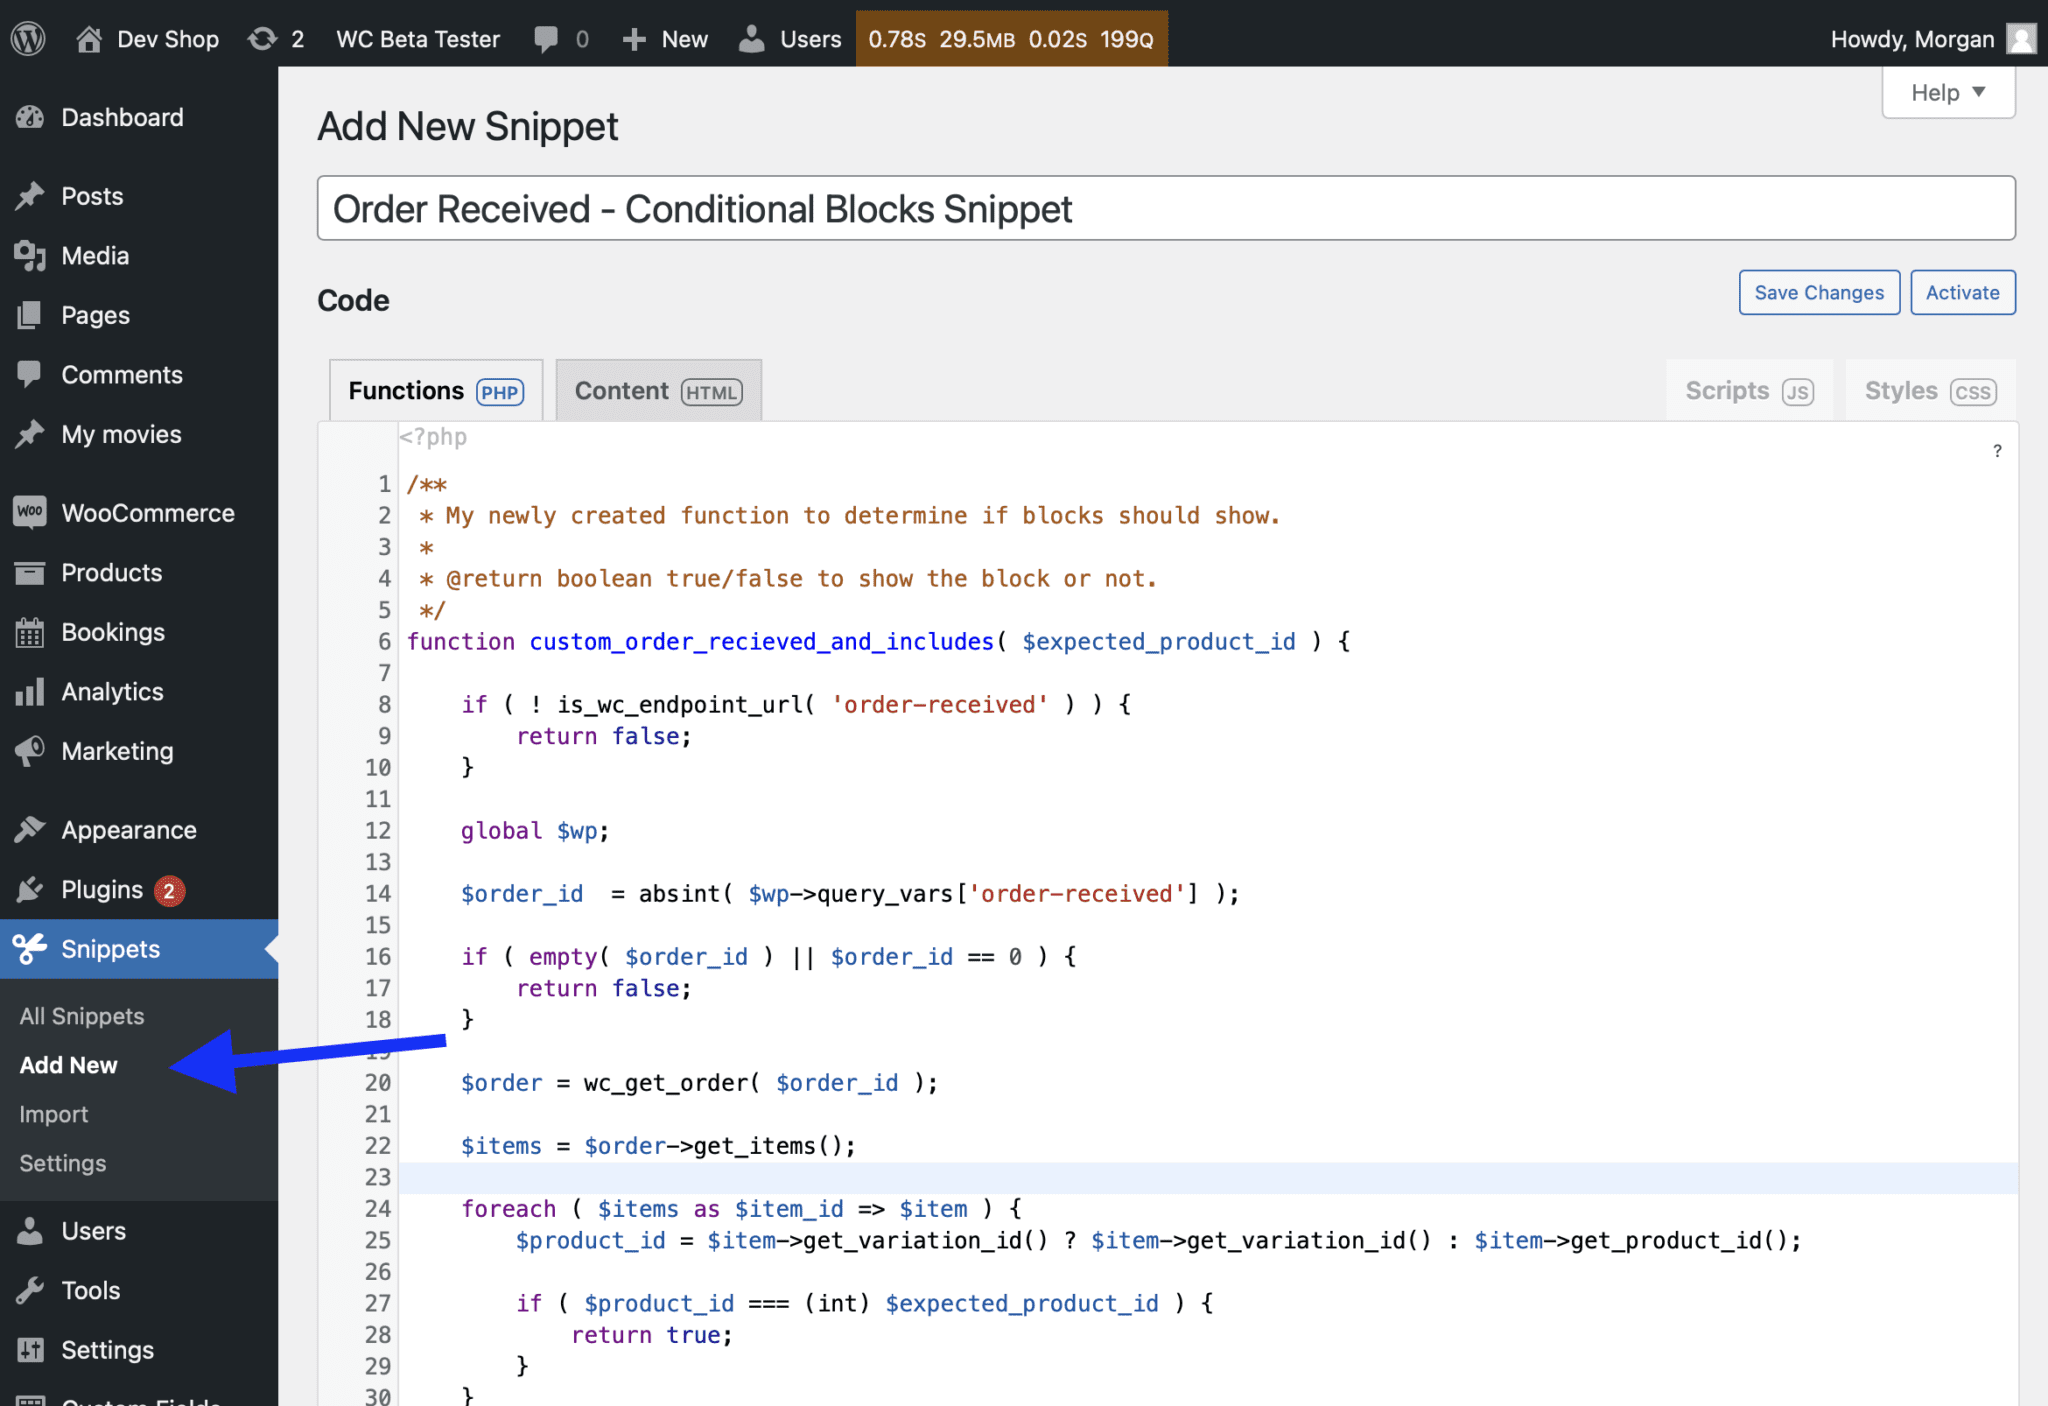Switch to the Content HTML tab
The height and width of the screenshot is (1406, 2048).
[x=658, y=390]
